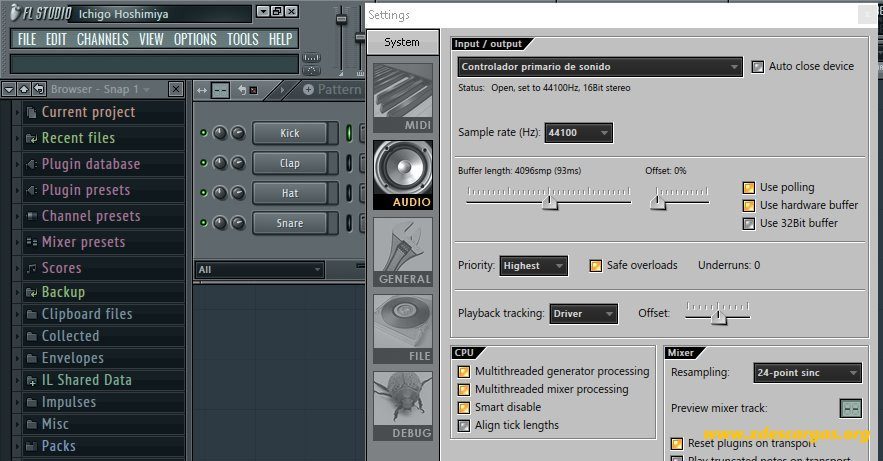Click the step sequencer graph editor icon

pos(220,90)
